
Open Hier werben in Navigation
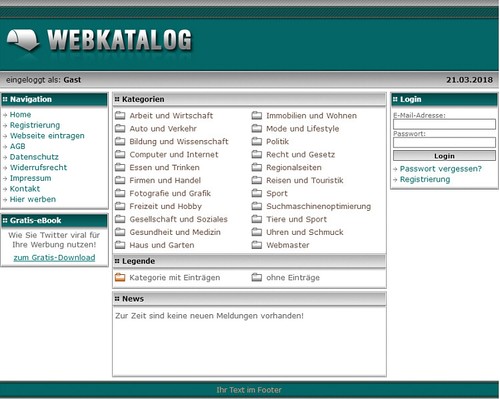[x=33, y=199]
